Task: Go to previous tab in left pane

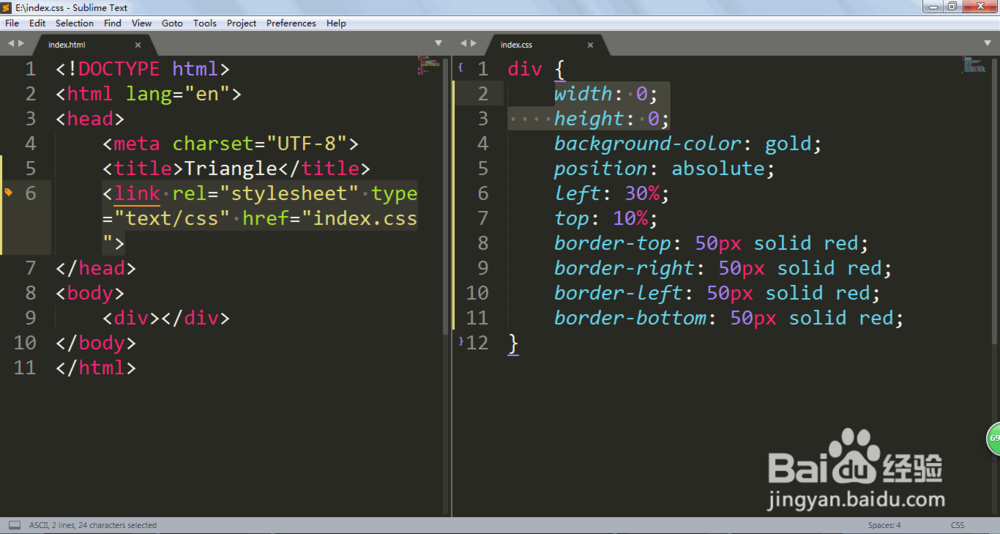Action: click(x=11, y=43)
